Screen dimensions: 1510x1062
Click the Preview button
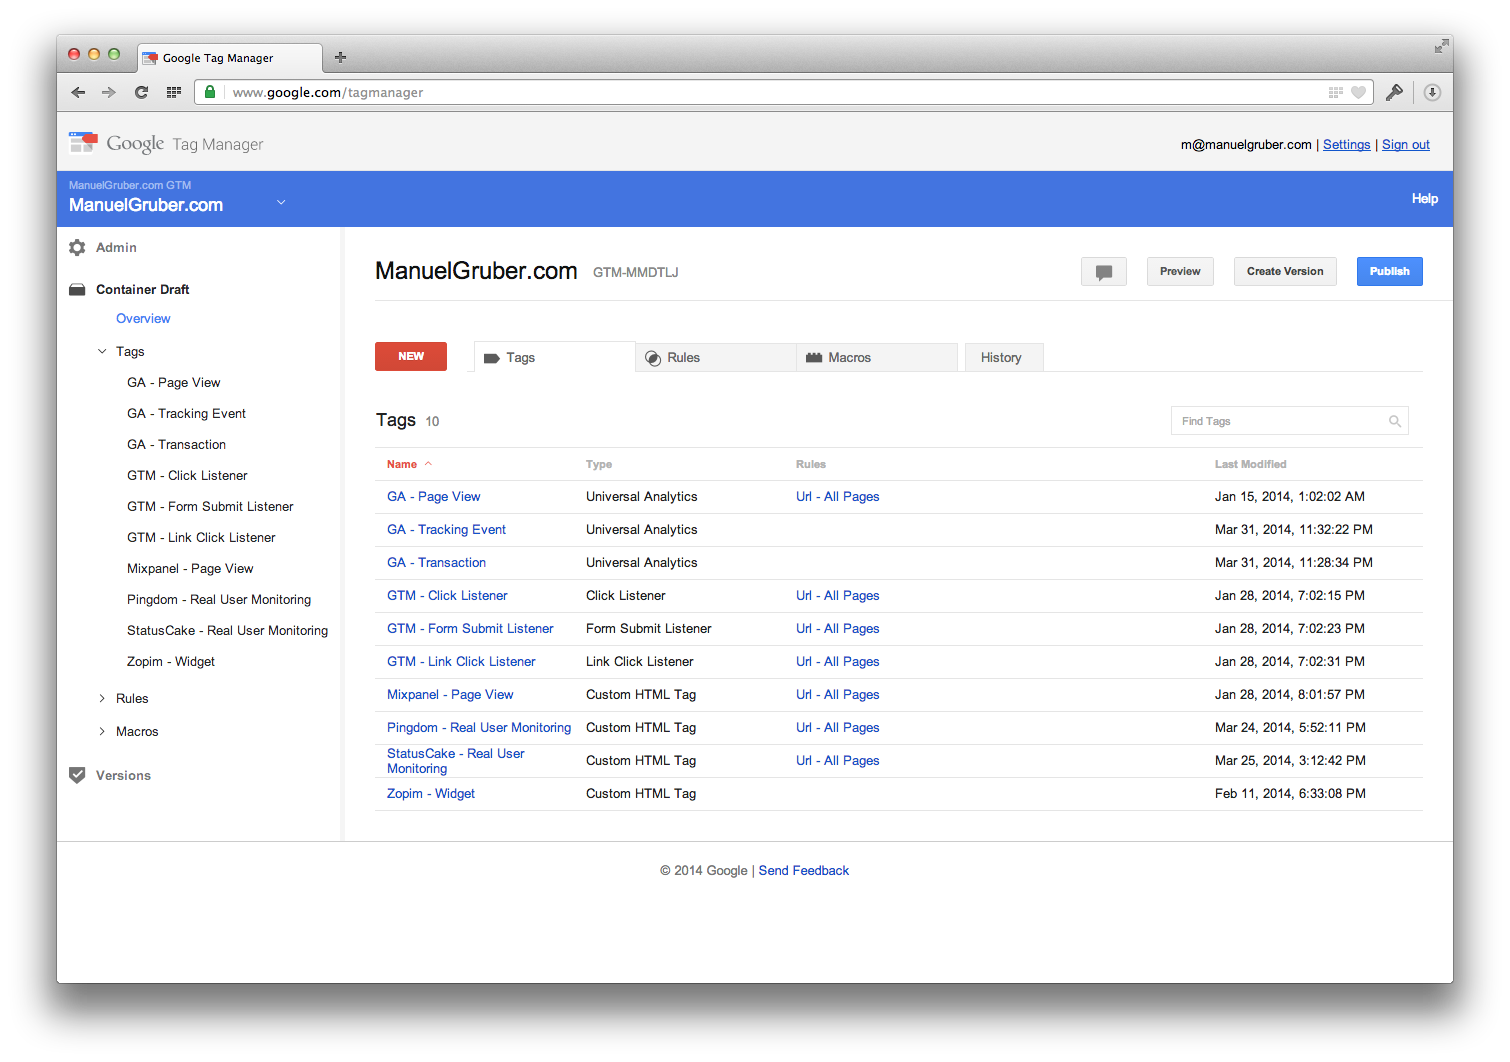(1180, 272)
